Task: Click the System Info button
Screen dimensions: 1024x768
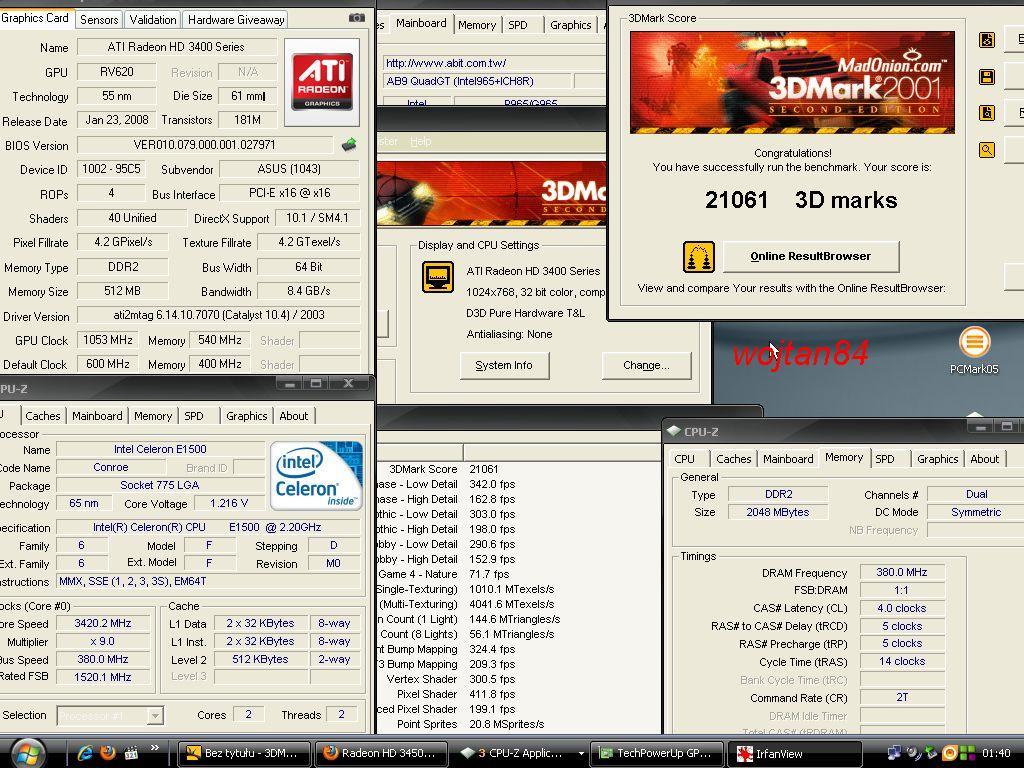Action: 504,366
